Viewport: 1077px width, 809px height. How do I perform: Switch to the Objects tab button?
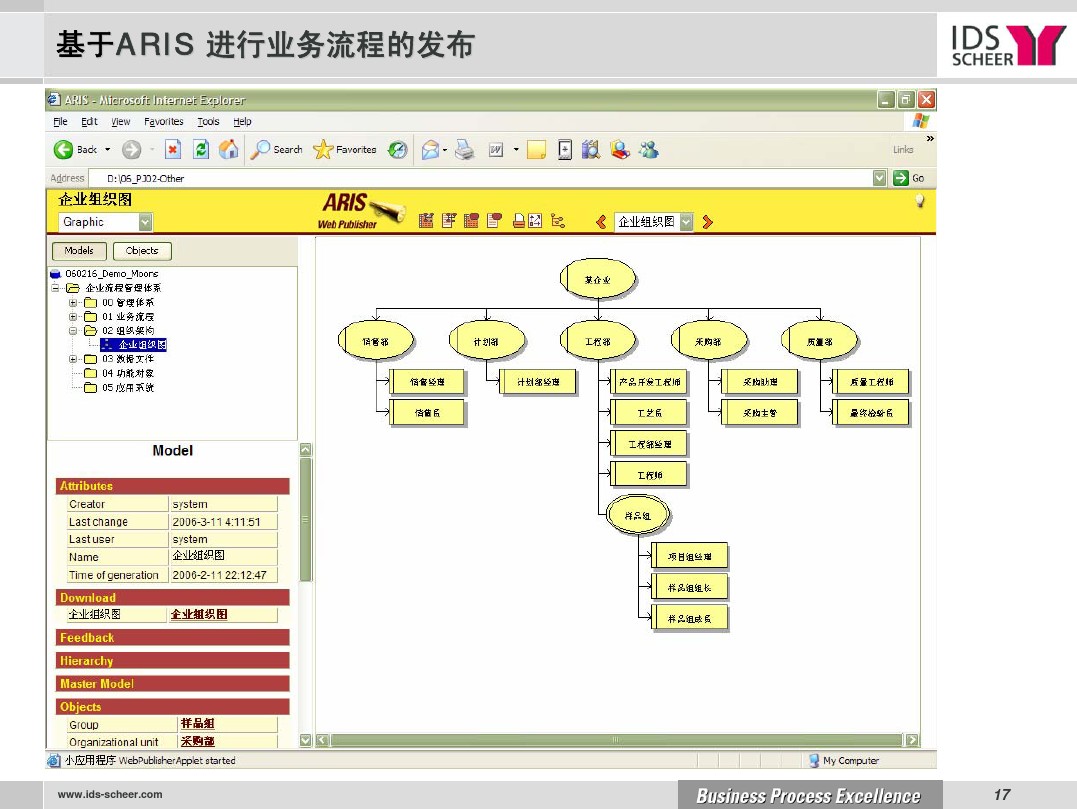(142, 251)
